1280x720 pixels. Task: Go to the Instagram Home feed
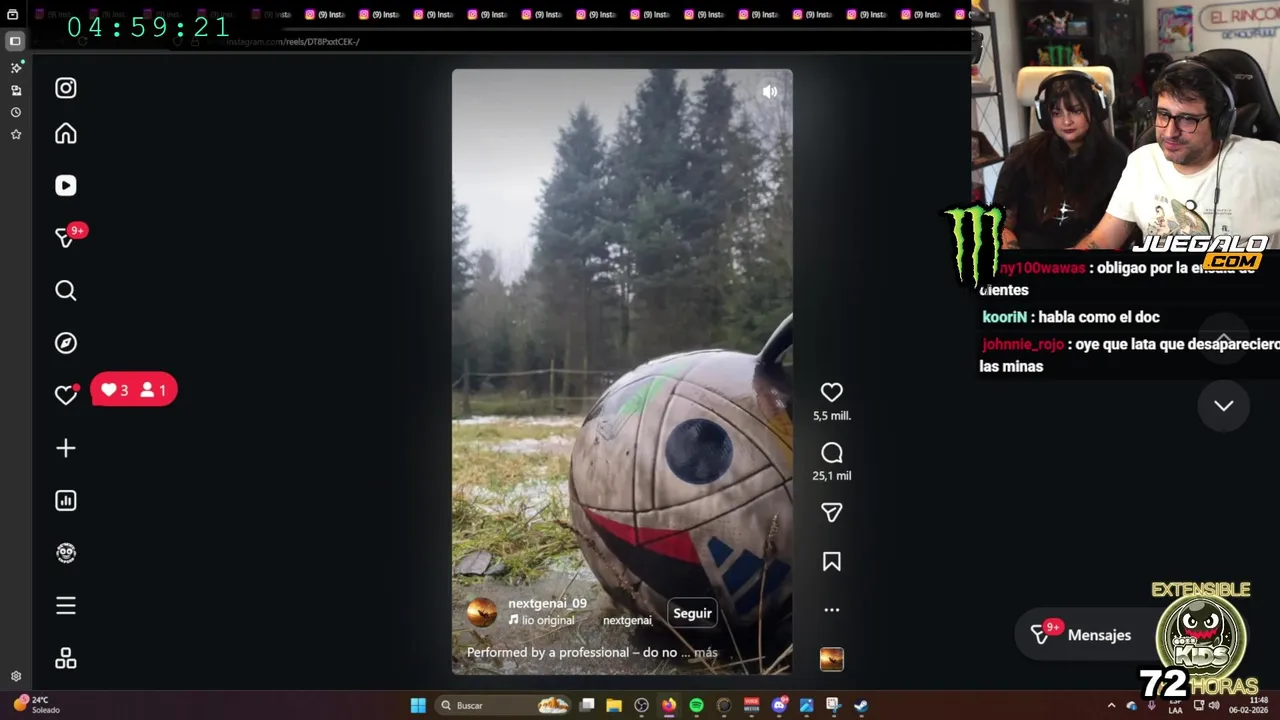[x=66, y=134]
